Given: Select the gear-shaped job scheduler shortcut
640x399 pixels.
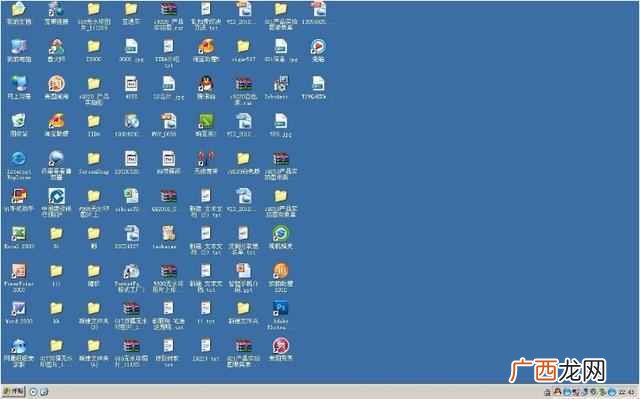Looking at the screenshot, I should click(x=281, y=83).
